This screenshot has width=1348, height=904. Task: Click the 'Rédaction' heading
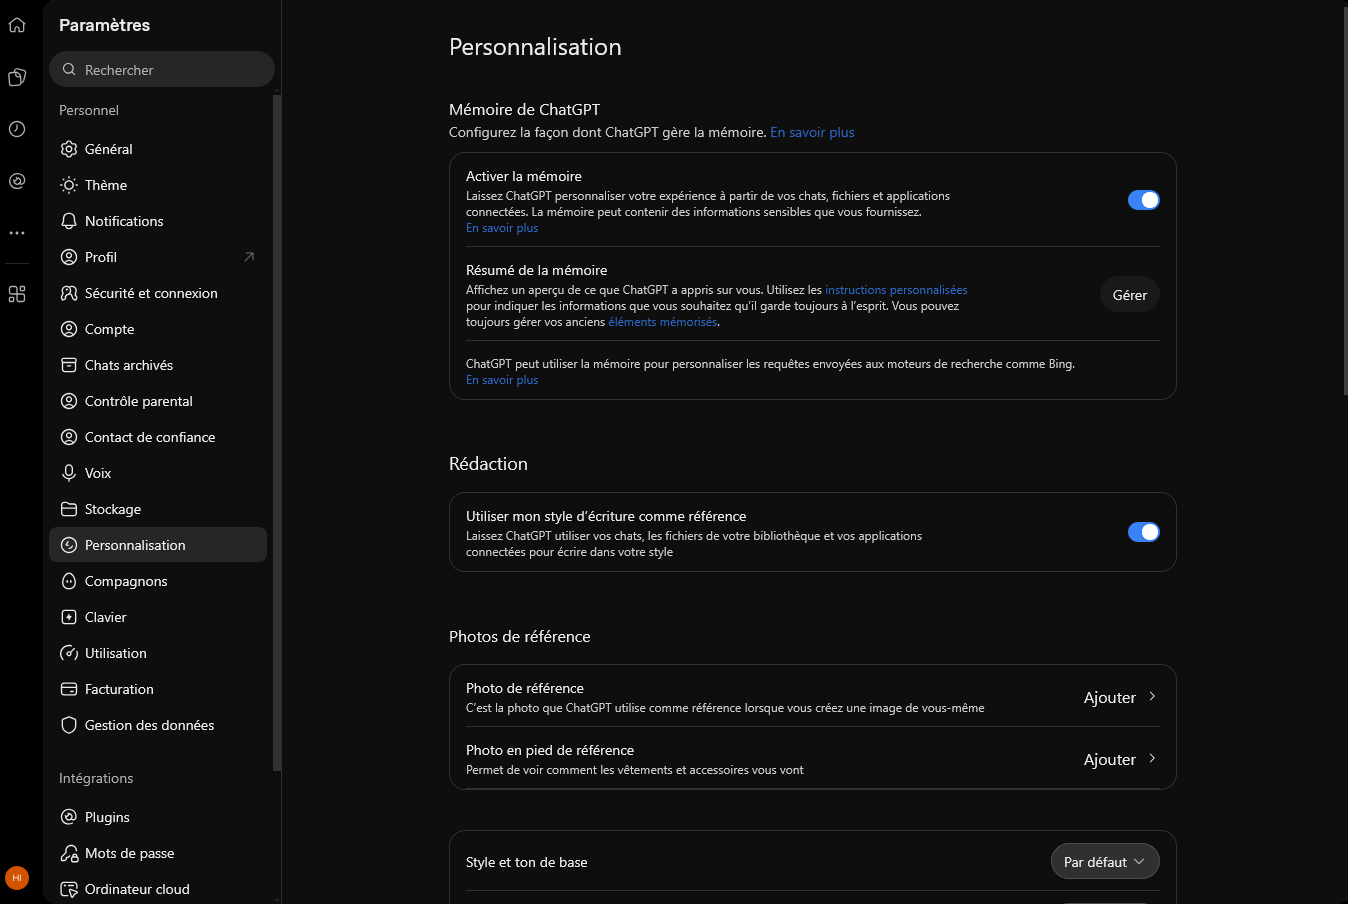pyautogui.click(x=488, y=464)
